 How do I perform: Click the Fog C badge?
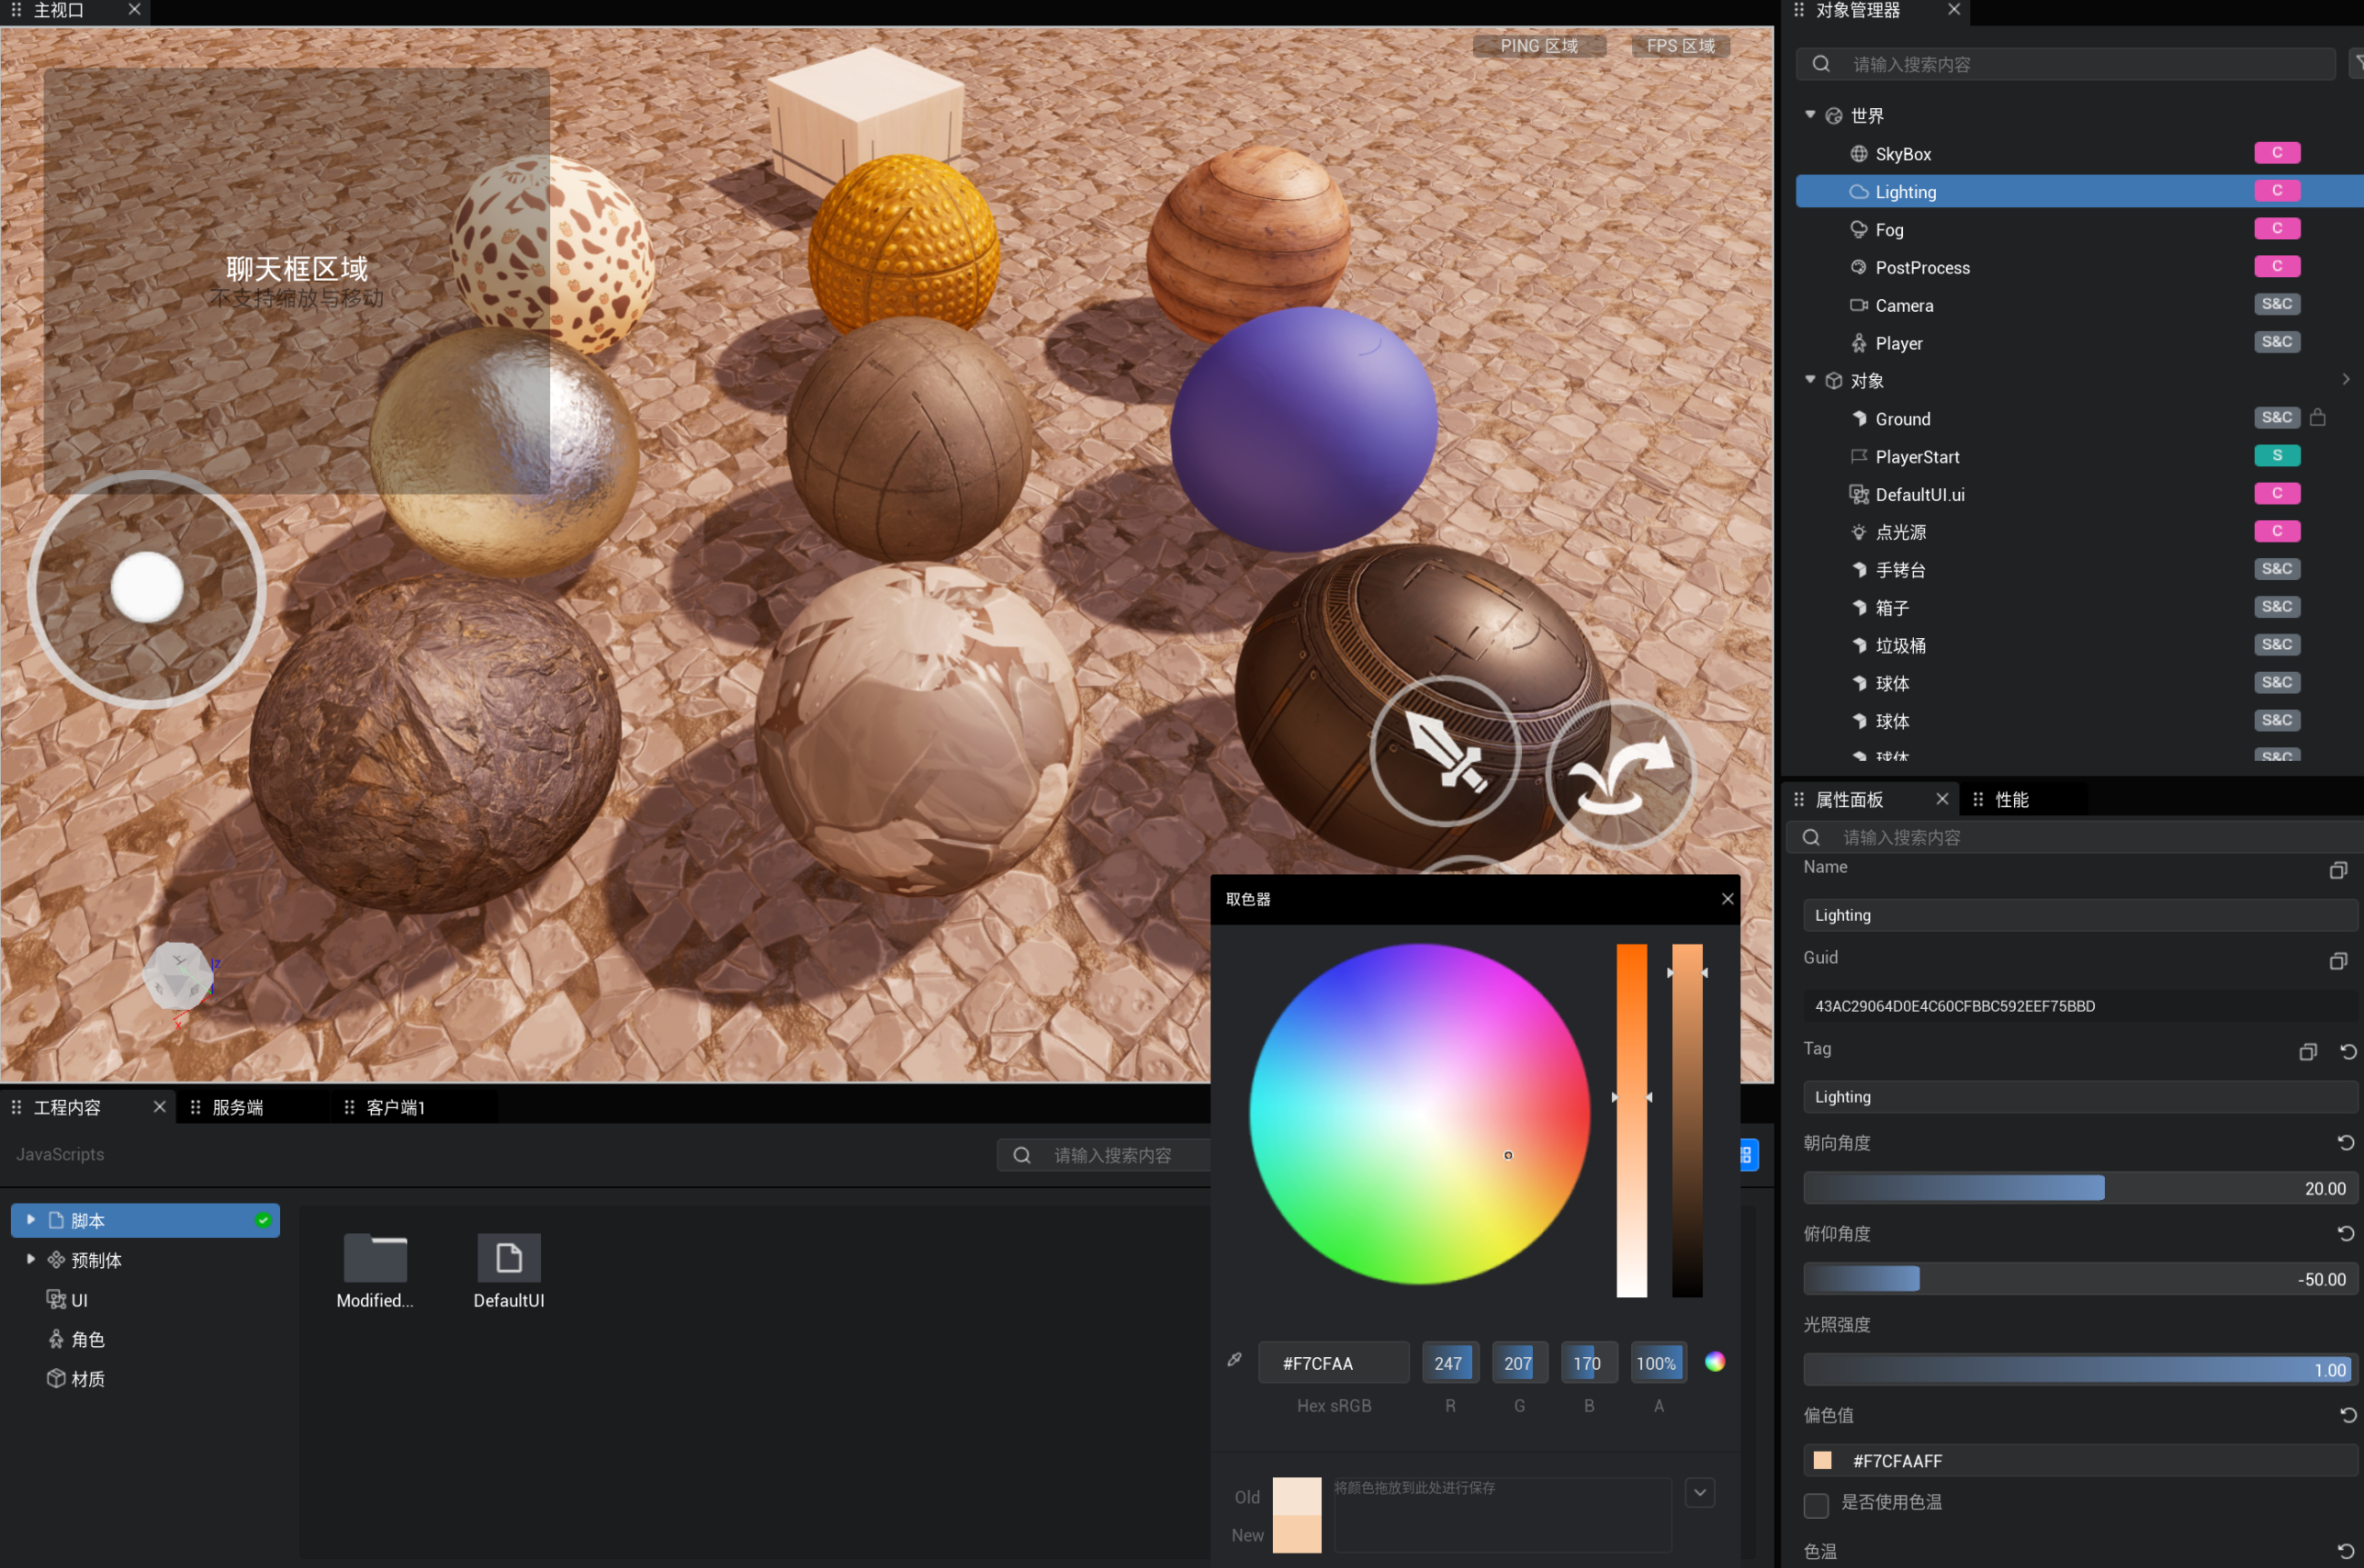[x=2277, y=229]
